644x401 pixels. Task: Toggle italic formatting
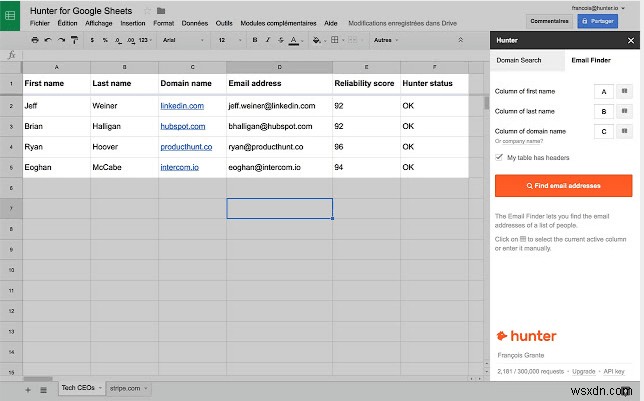click(x=268, y=40)
